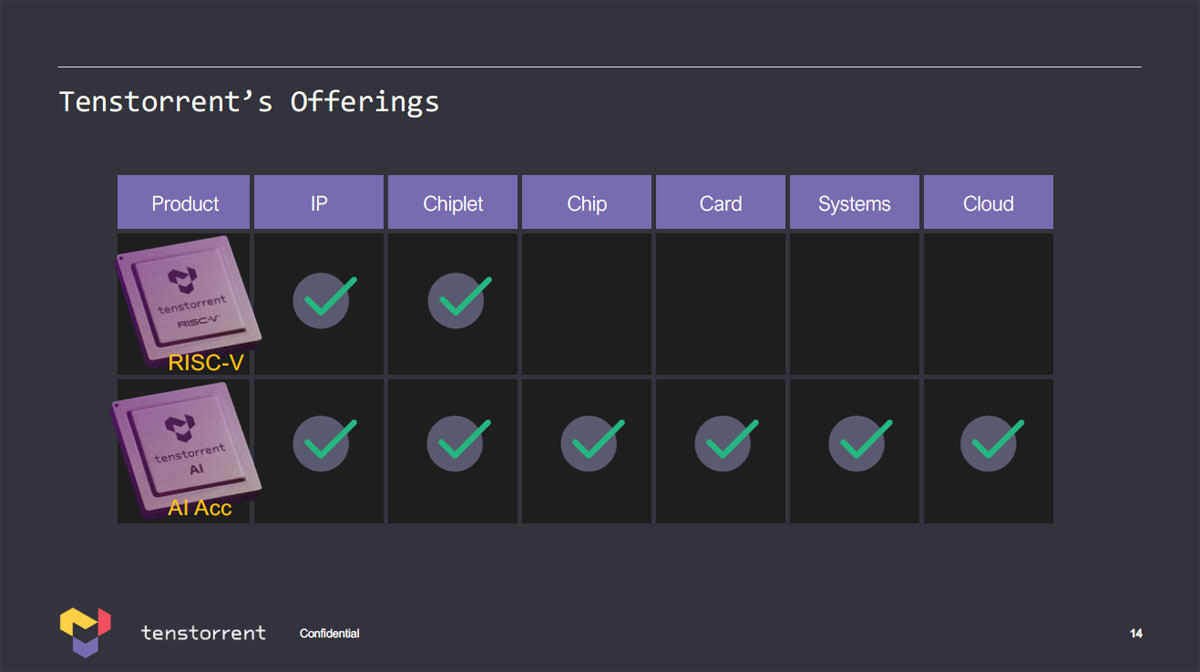Click the Tenstorrent's Offerings slide title
The width and height of the screenshot is (1200, 672).
click(x=249, y=102)
